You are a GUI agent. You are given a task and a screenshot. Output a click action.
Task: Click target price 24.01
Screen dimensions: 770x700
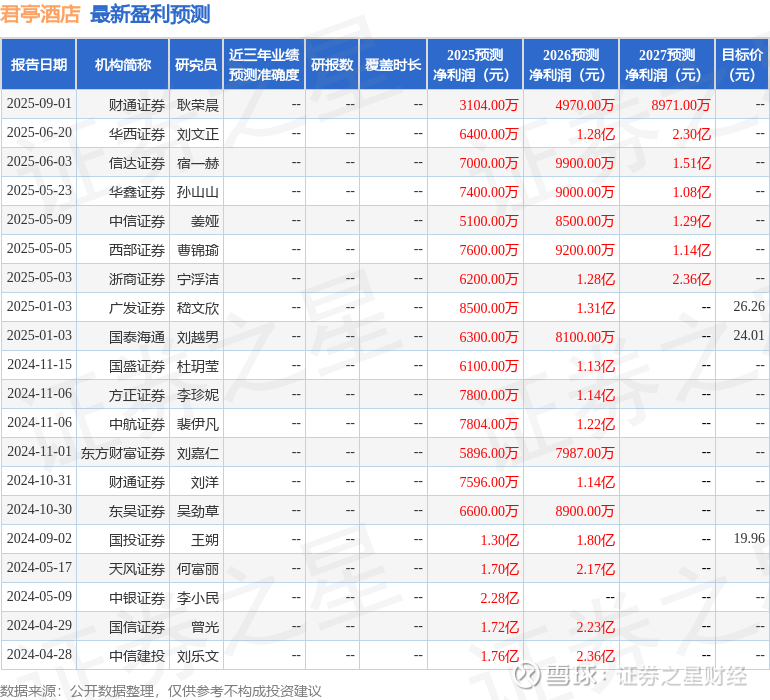tap(749, 335)
